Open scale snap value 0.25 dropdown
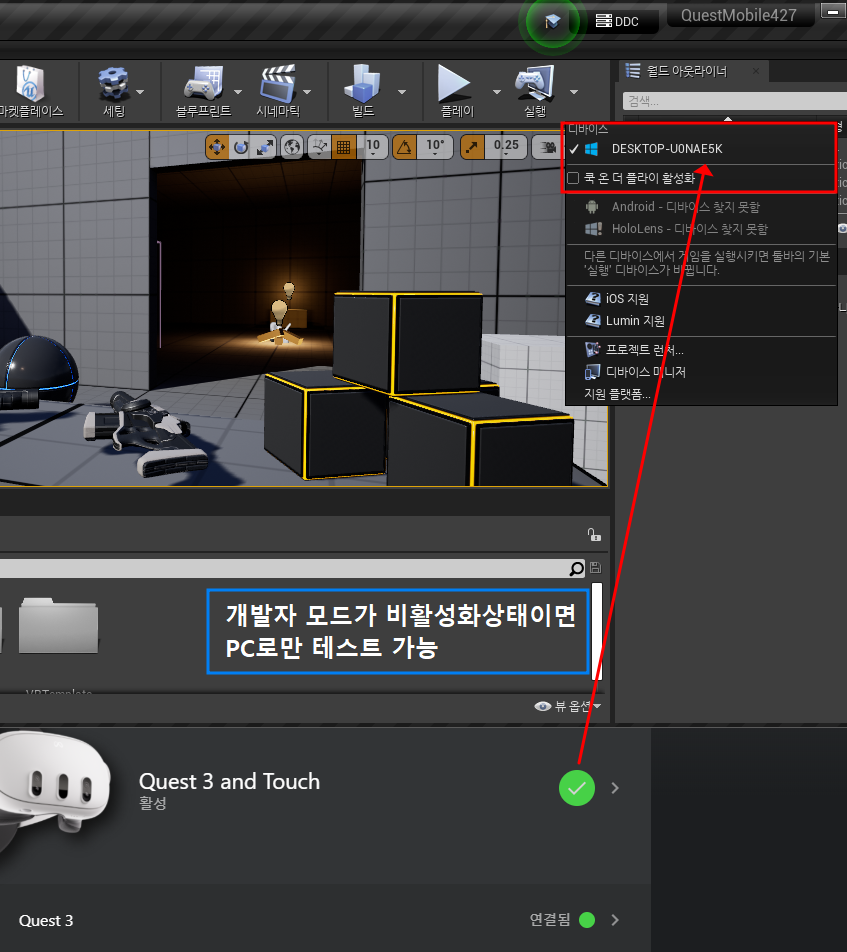The image size is (847, 952). pos(506,147)
